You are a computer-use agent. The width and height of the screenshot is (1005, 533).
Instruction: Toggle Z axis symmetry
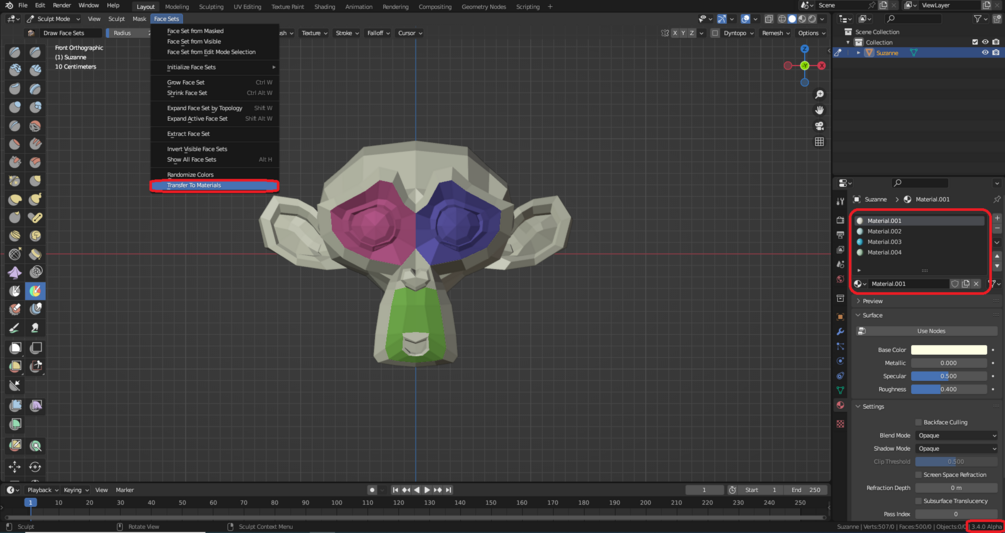coord(692,33)
